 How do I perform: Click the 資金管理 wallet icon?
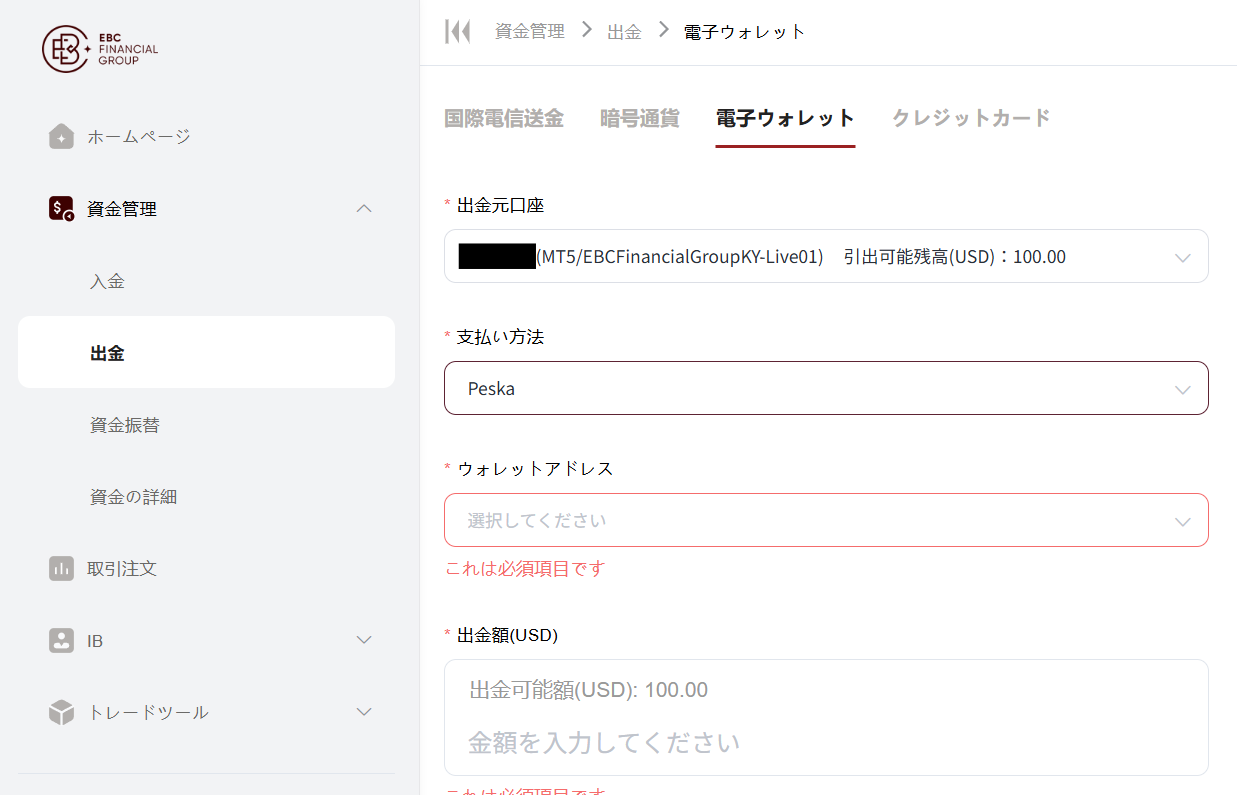click(61, 209)
